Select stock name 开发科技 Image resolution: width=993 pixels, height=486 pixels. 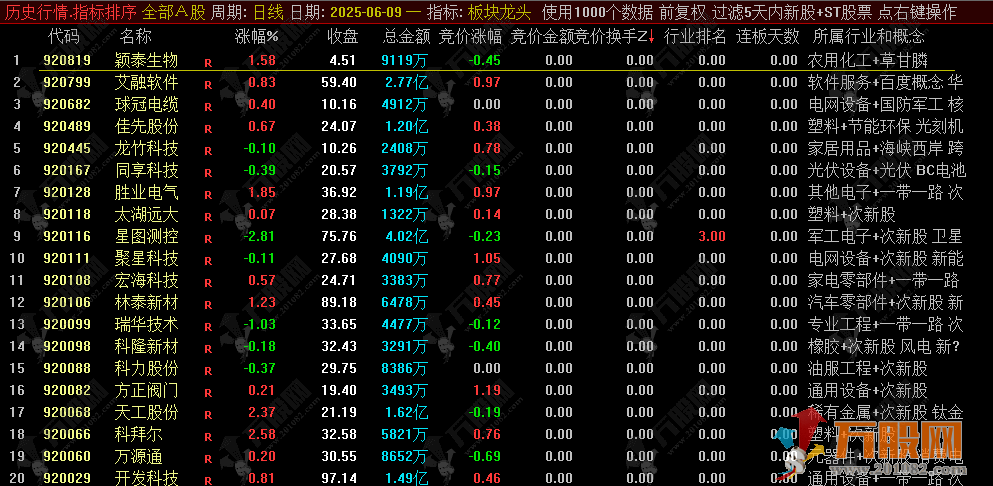click(146, 478)
